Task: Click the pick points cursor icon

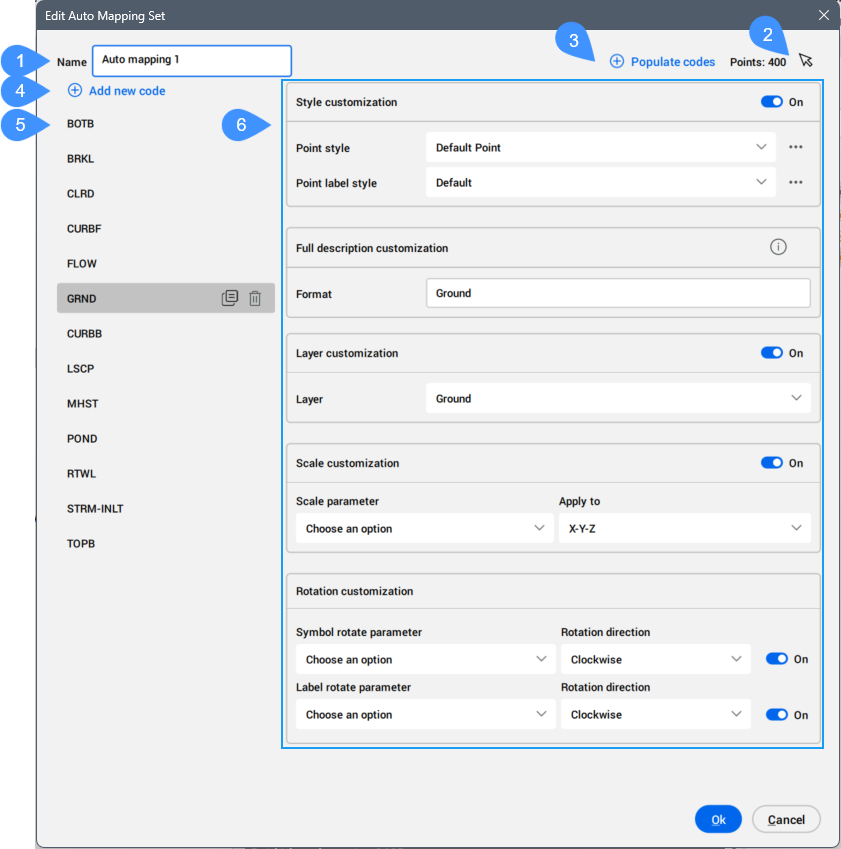Action: point(806,61)
